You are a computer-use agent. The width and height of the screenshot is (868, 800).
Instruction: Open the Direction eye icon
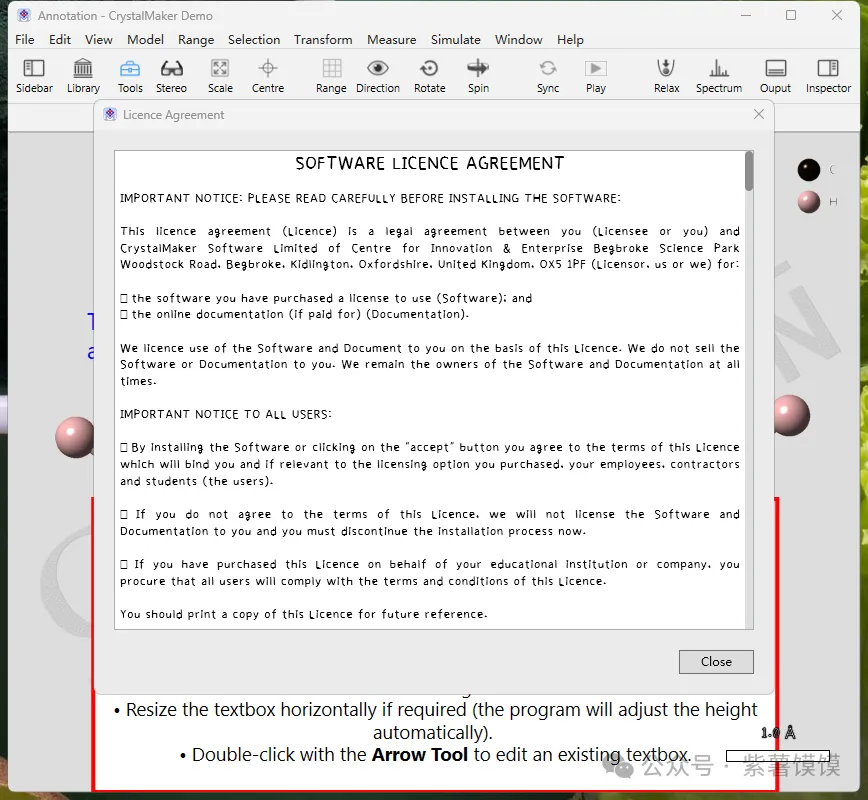click(378, 69)
